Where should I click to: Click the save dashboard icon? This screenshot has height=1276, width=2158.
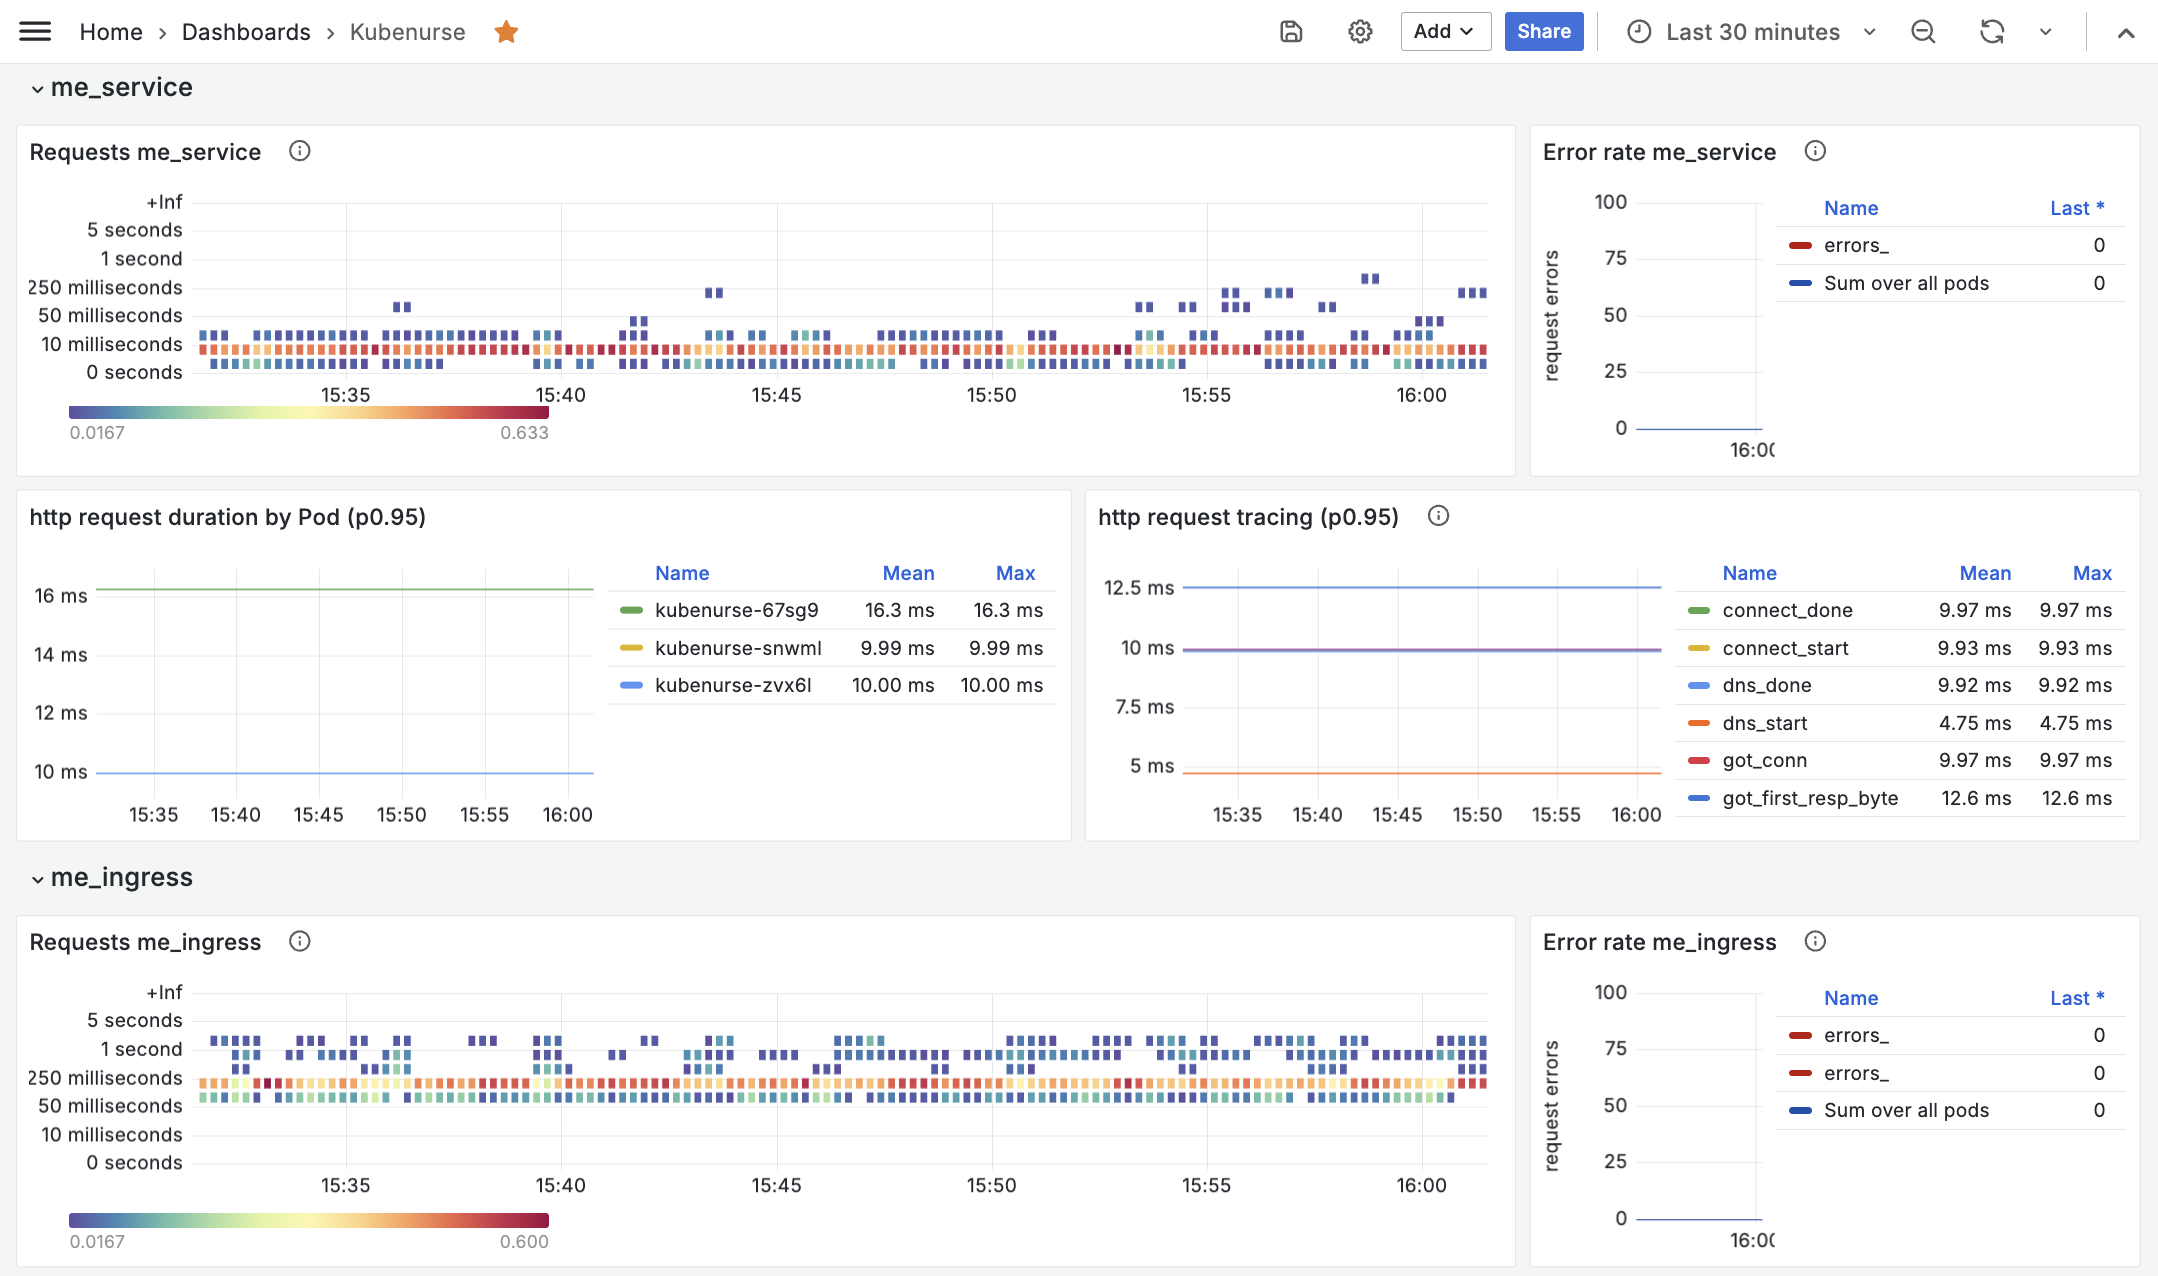point(1291,32)
